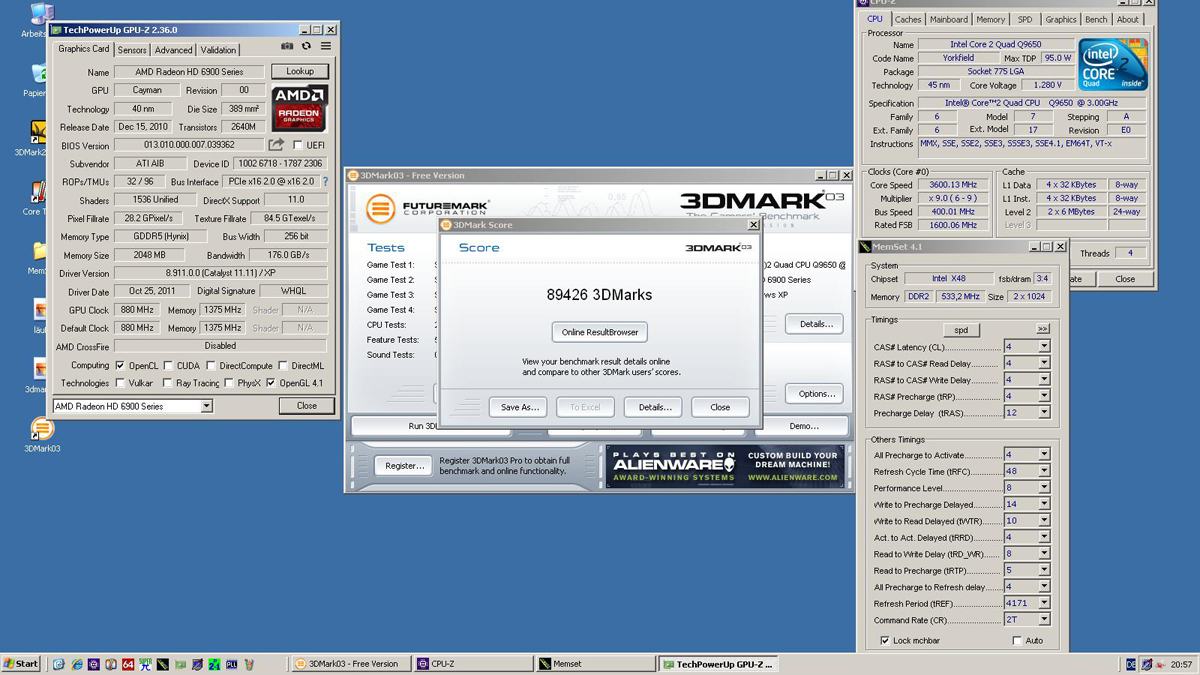Switch to the Sensors tab in GPU-Z
The height and width of the screenshot is (675, 1200).
[x=132, y=50]
